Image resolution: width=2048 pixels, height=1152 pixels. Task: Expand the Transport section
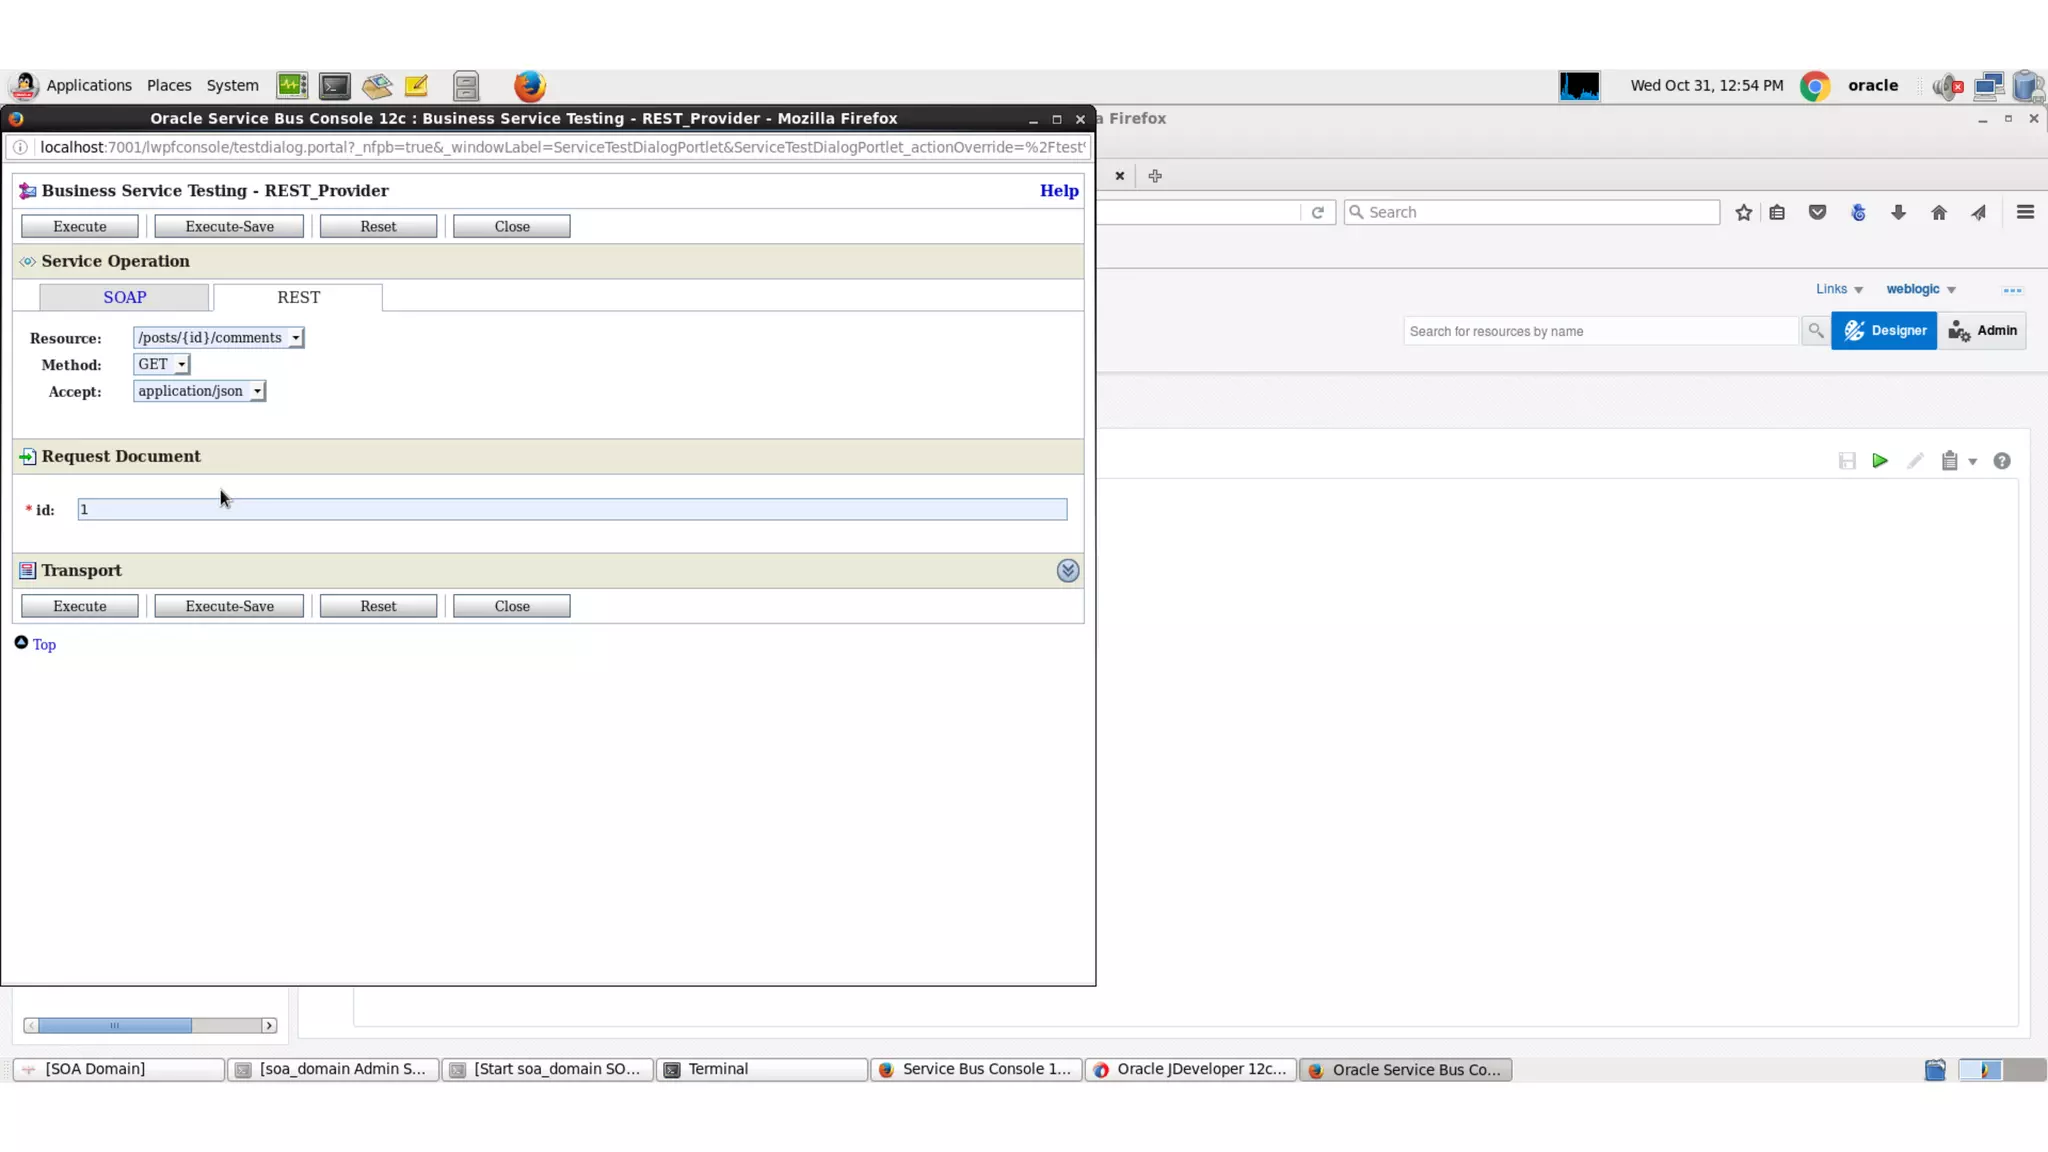(x=1068, y=571)
